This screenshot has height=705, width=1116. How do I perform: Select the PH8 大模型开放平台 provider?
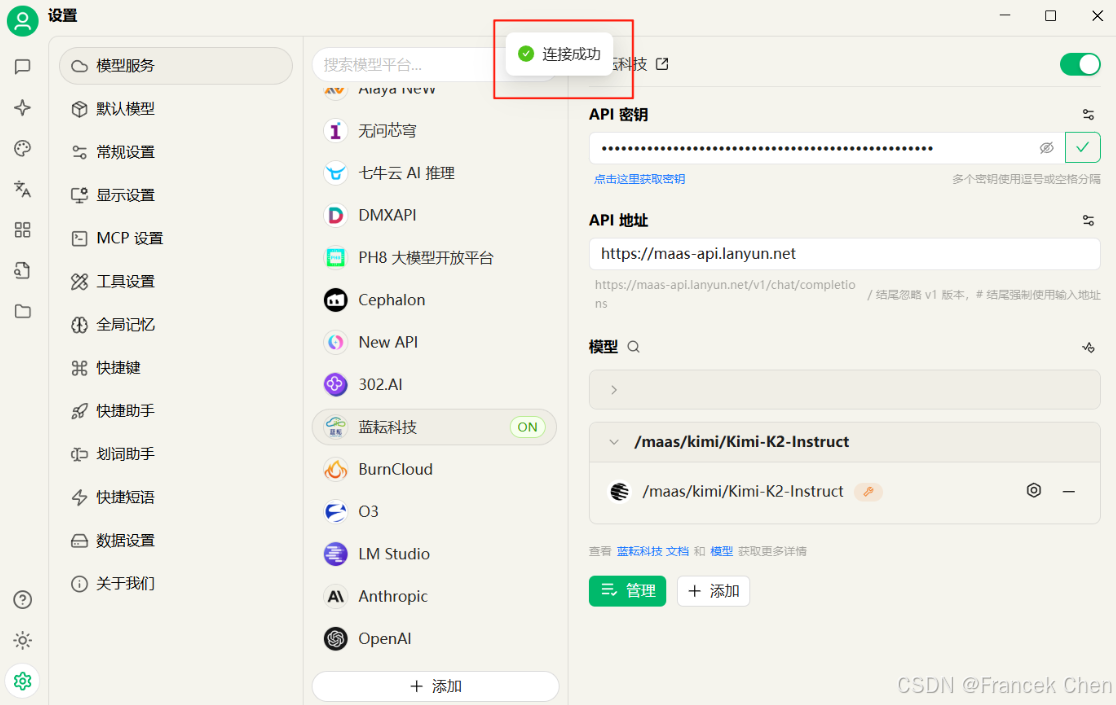[x=434, y=258]
